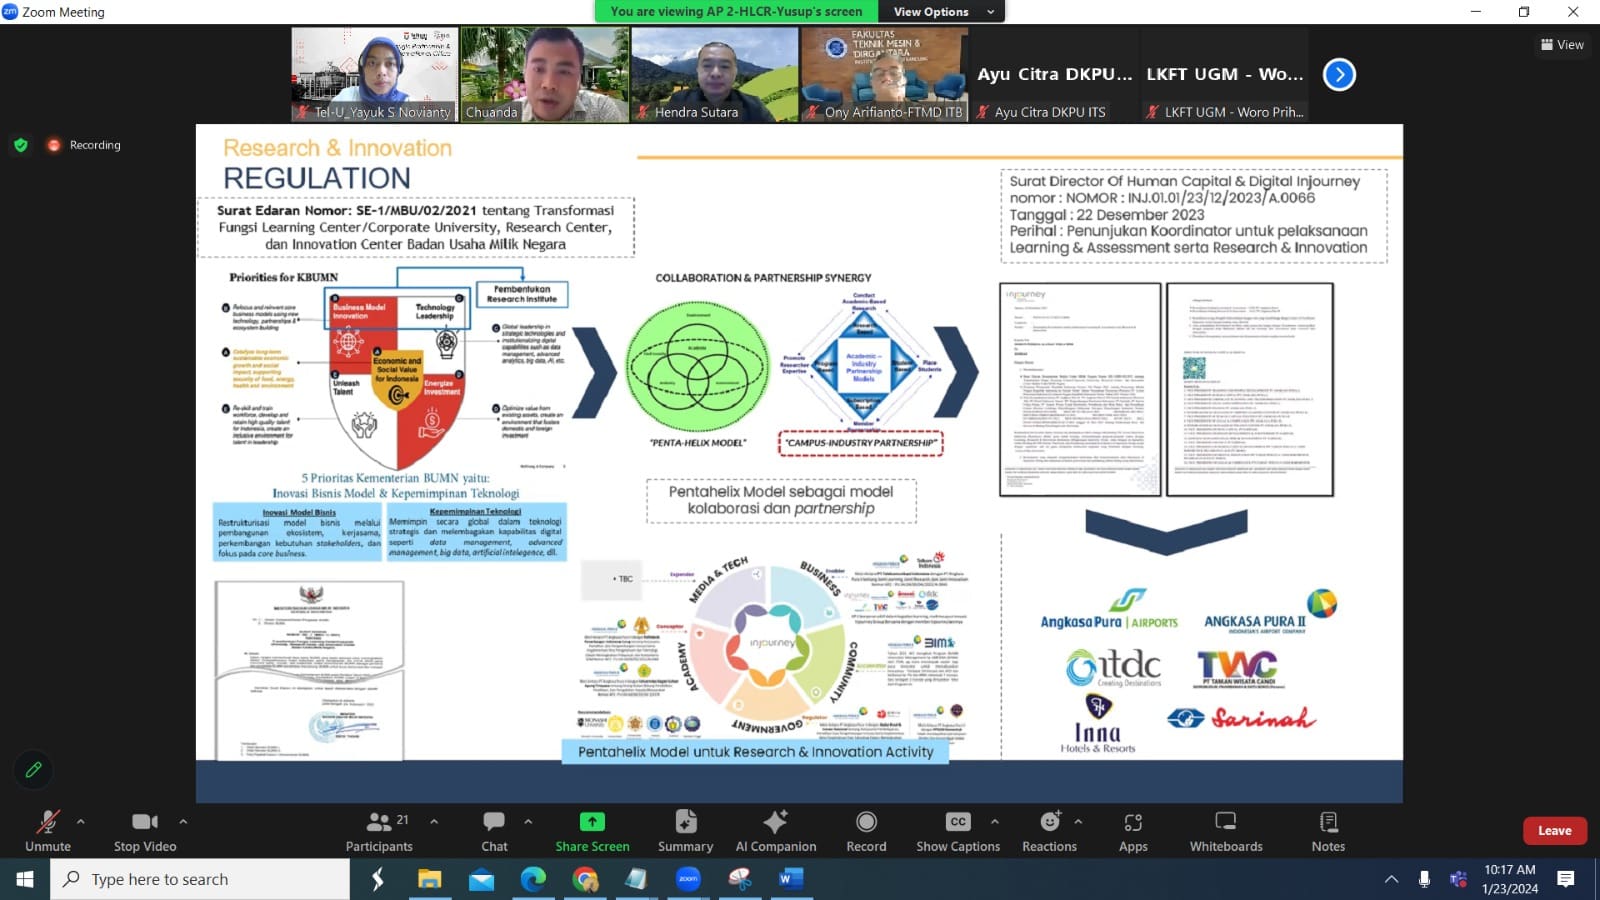
Task: Open the AI Companion
Action: pos(775,831)
